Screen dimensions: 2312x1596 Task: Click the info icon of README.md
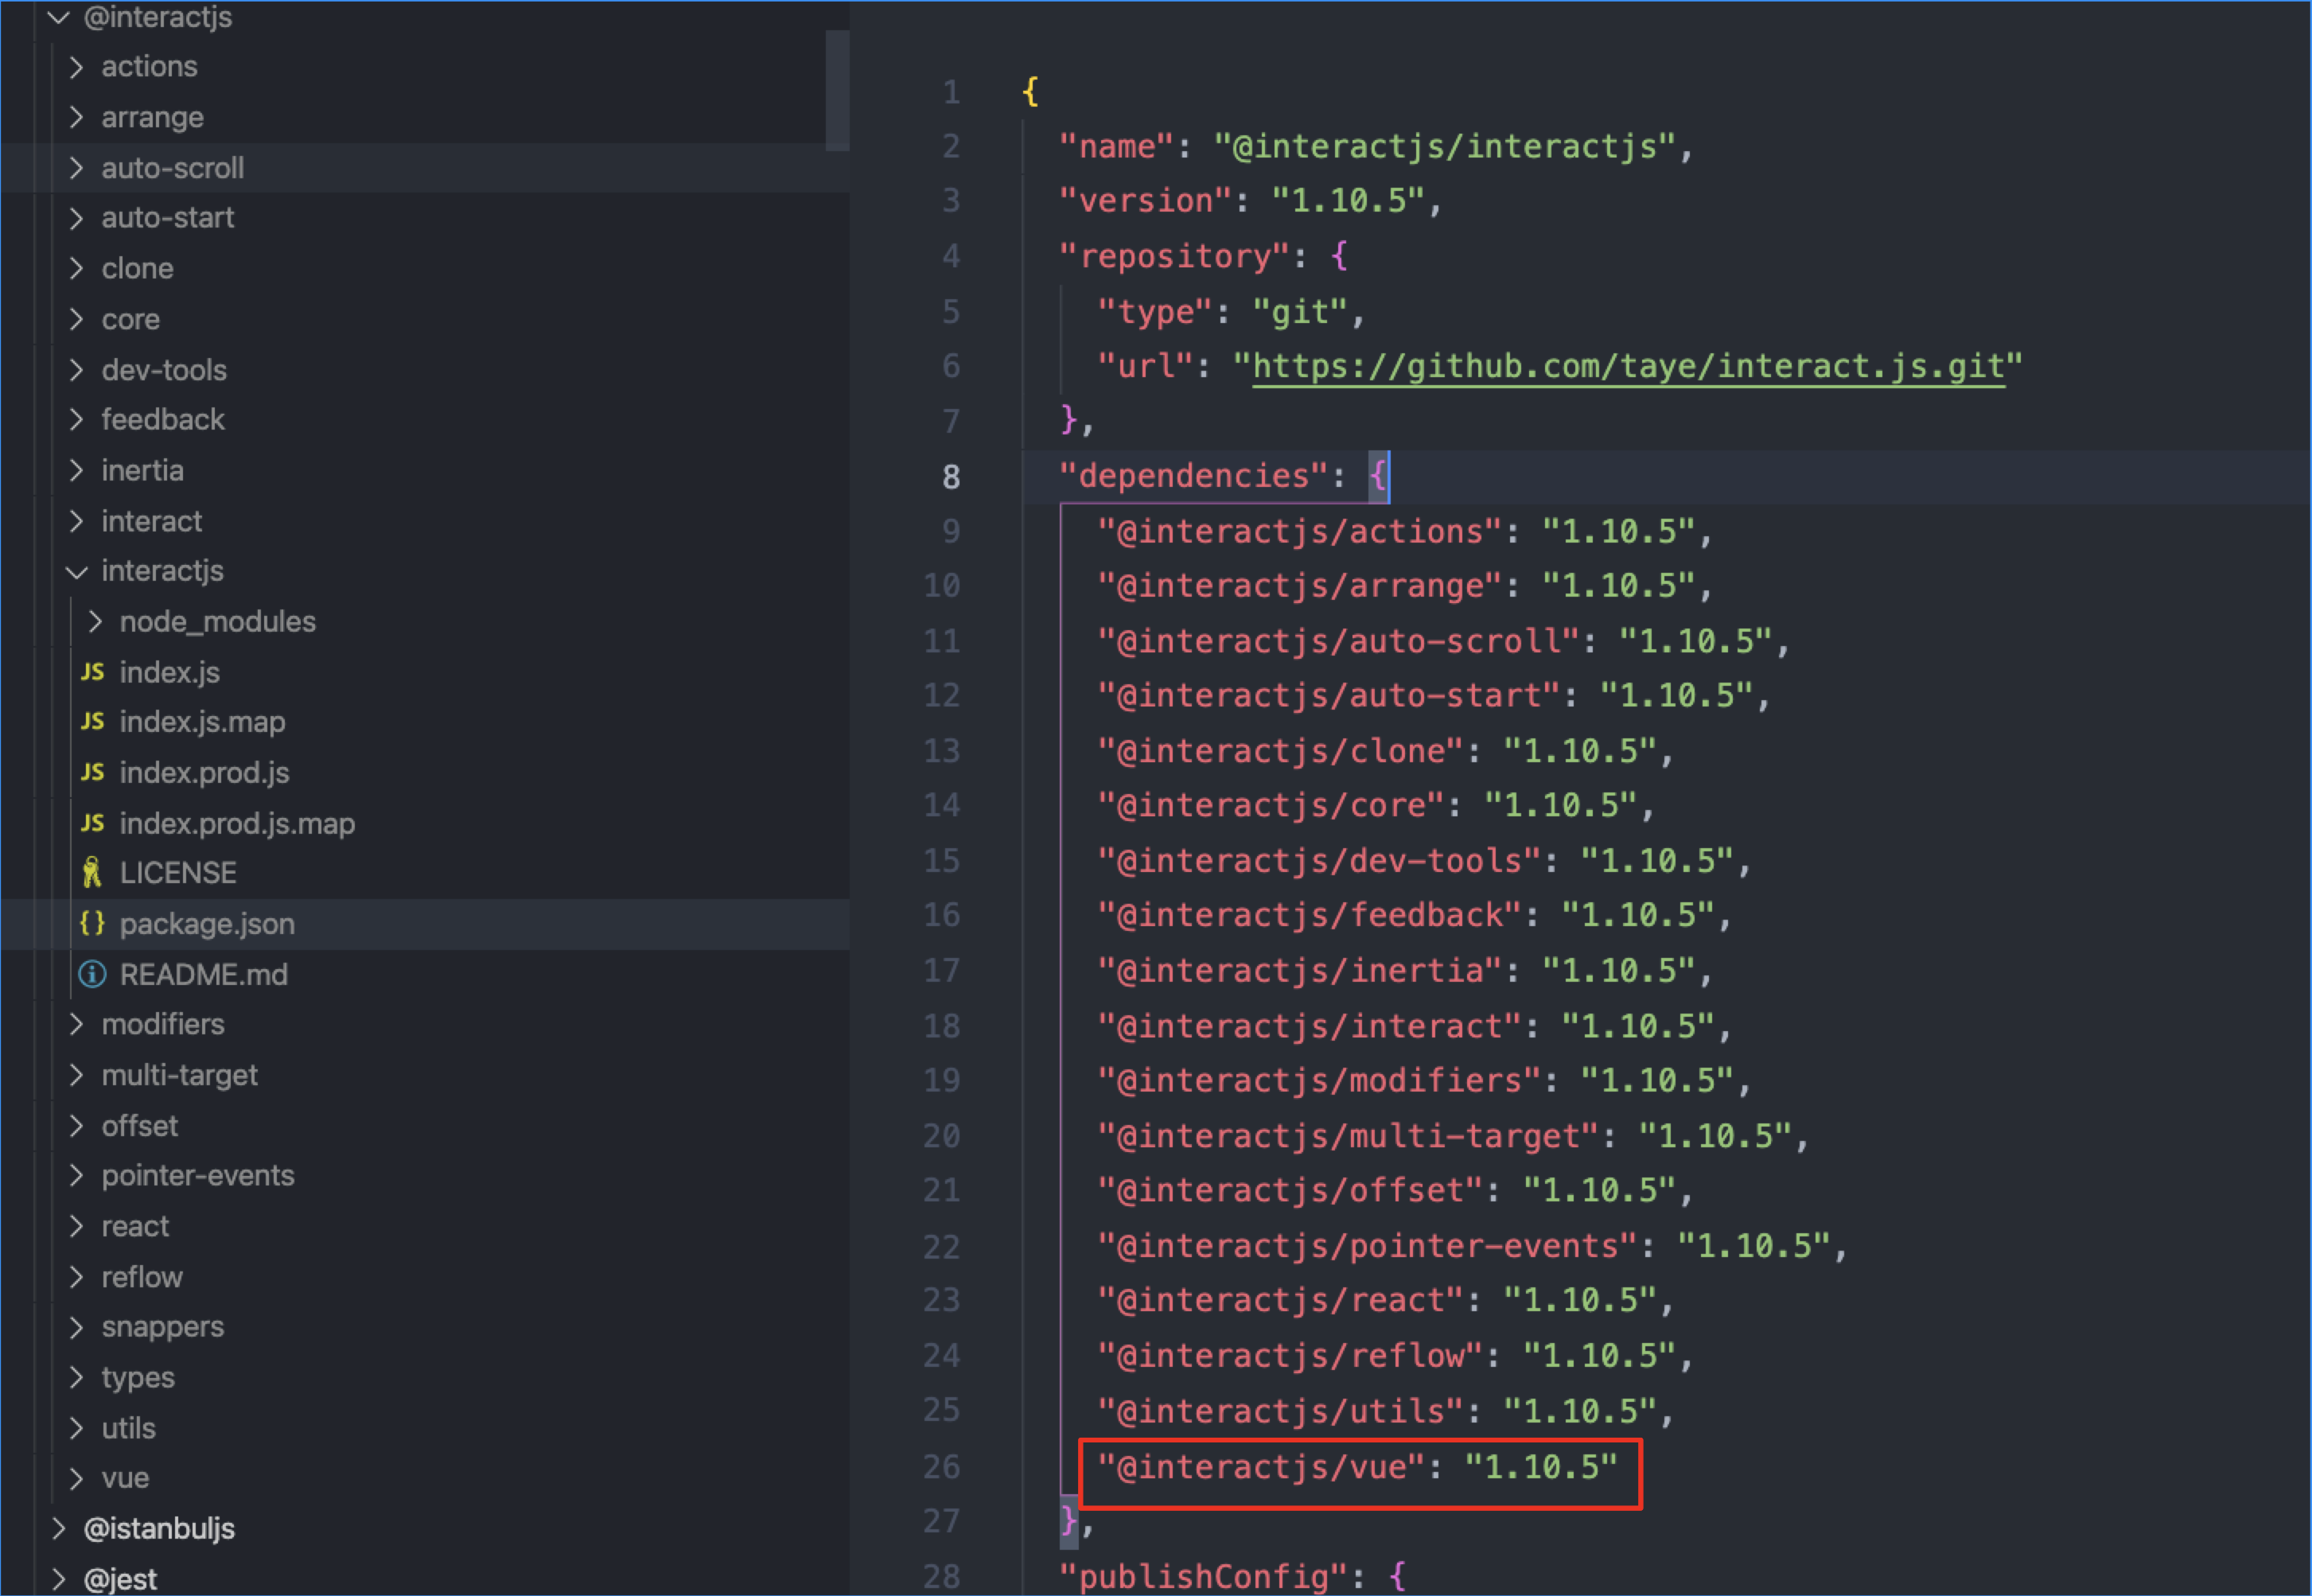(92, 974)
